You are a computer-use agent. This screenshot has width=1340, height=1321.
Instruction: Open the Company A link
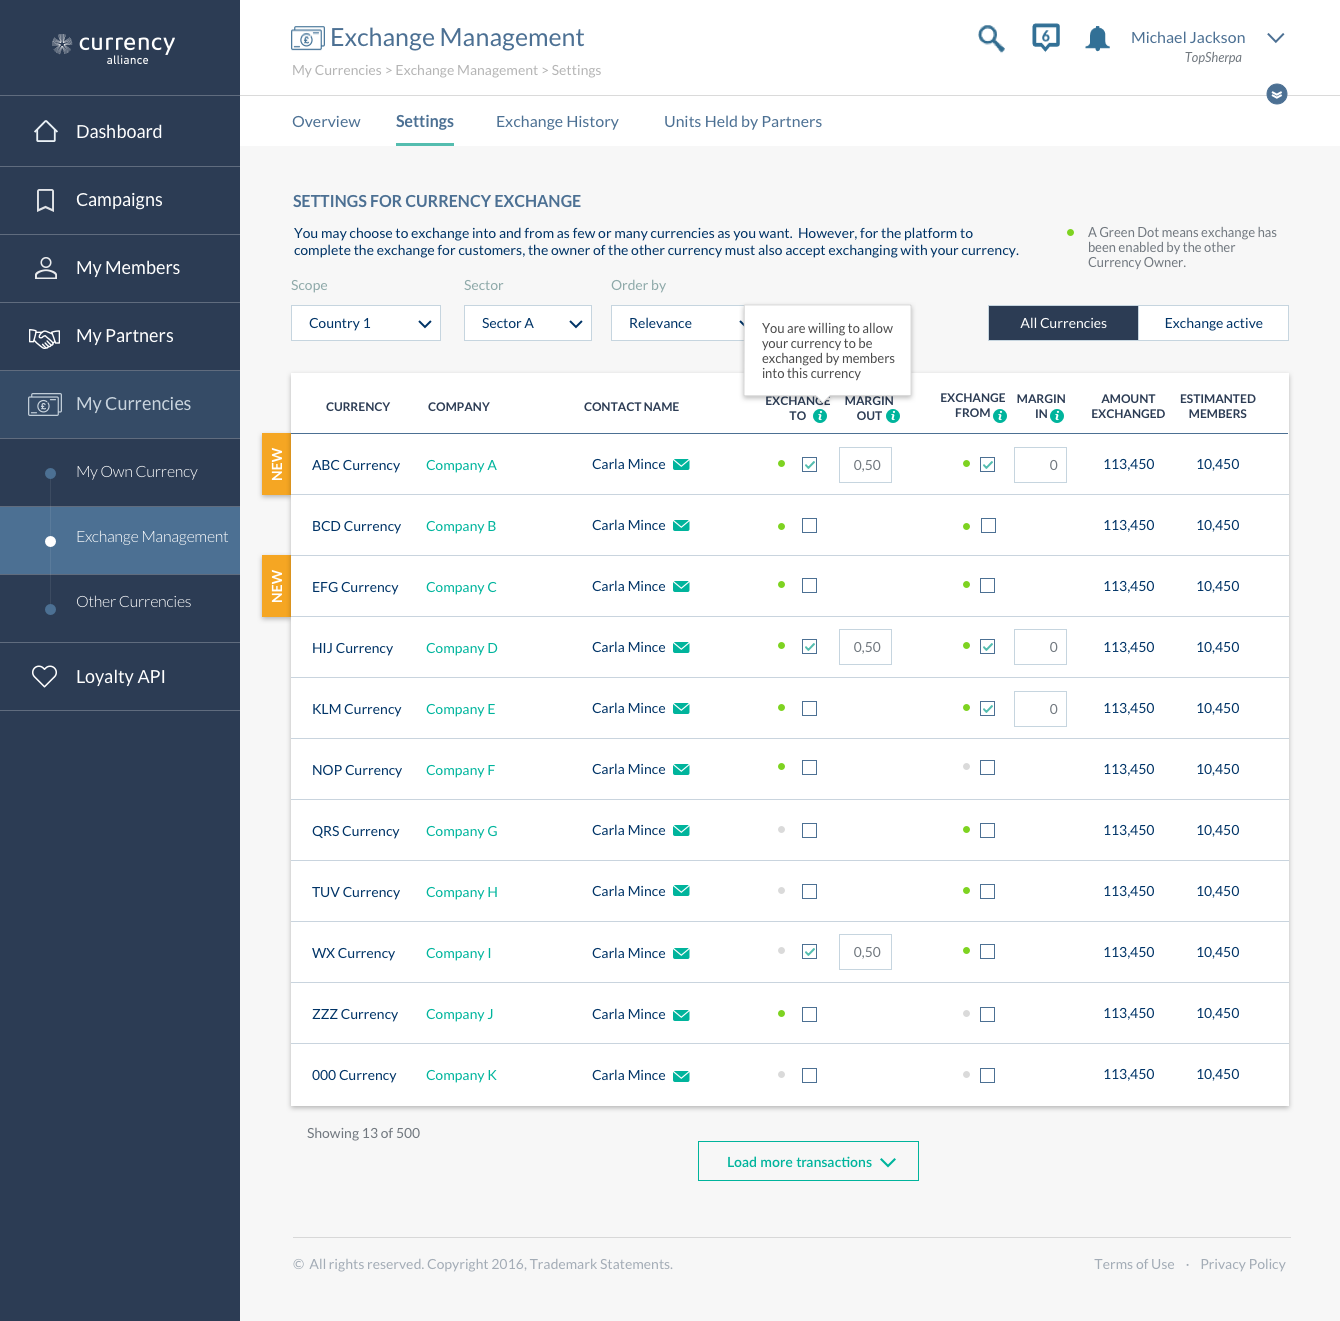pyautogui.click(x=461, y=465)
